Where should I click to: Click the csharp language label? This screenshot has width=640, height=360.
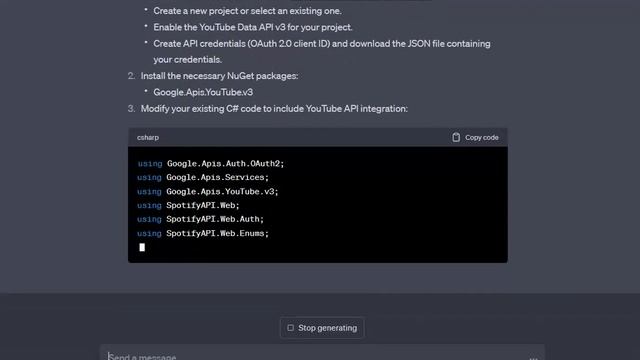coord(148,138)
